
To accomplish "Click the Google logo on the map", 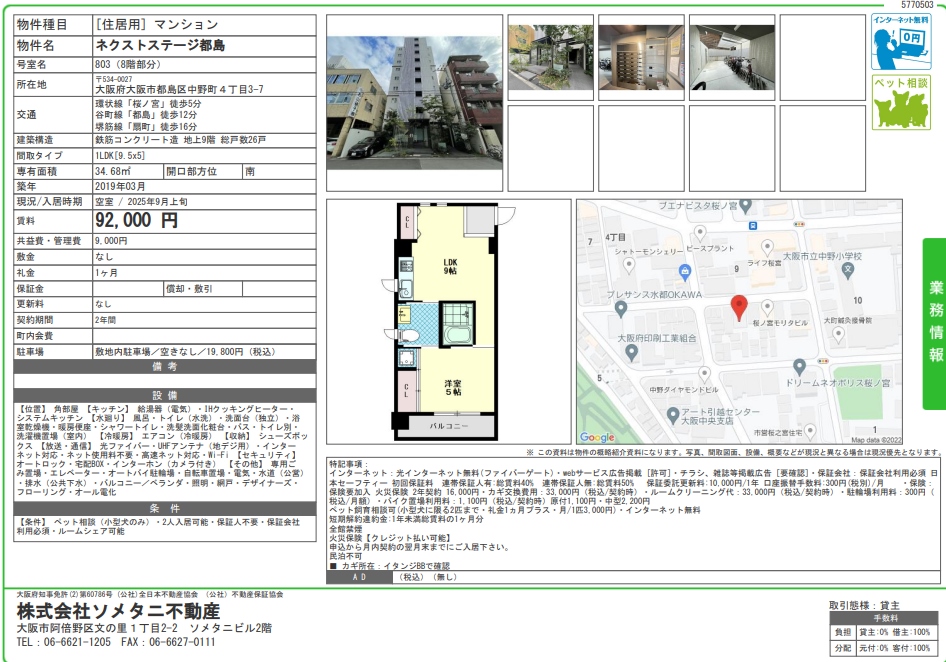I will (x=598, y=437).
